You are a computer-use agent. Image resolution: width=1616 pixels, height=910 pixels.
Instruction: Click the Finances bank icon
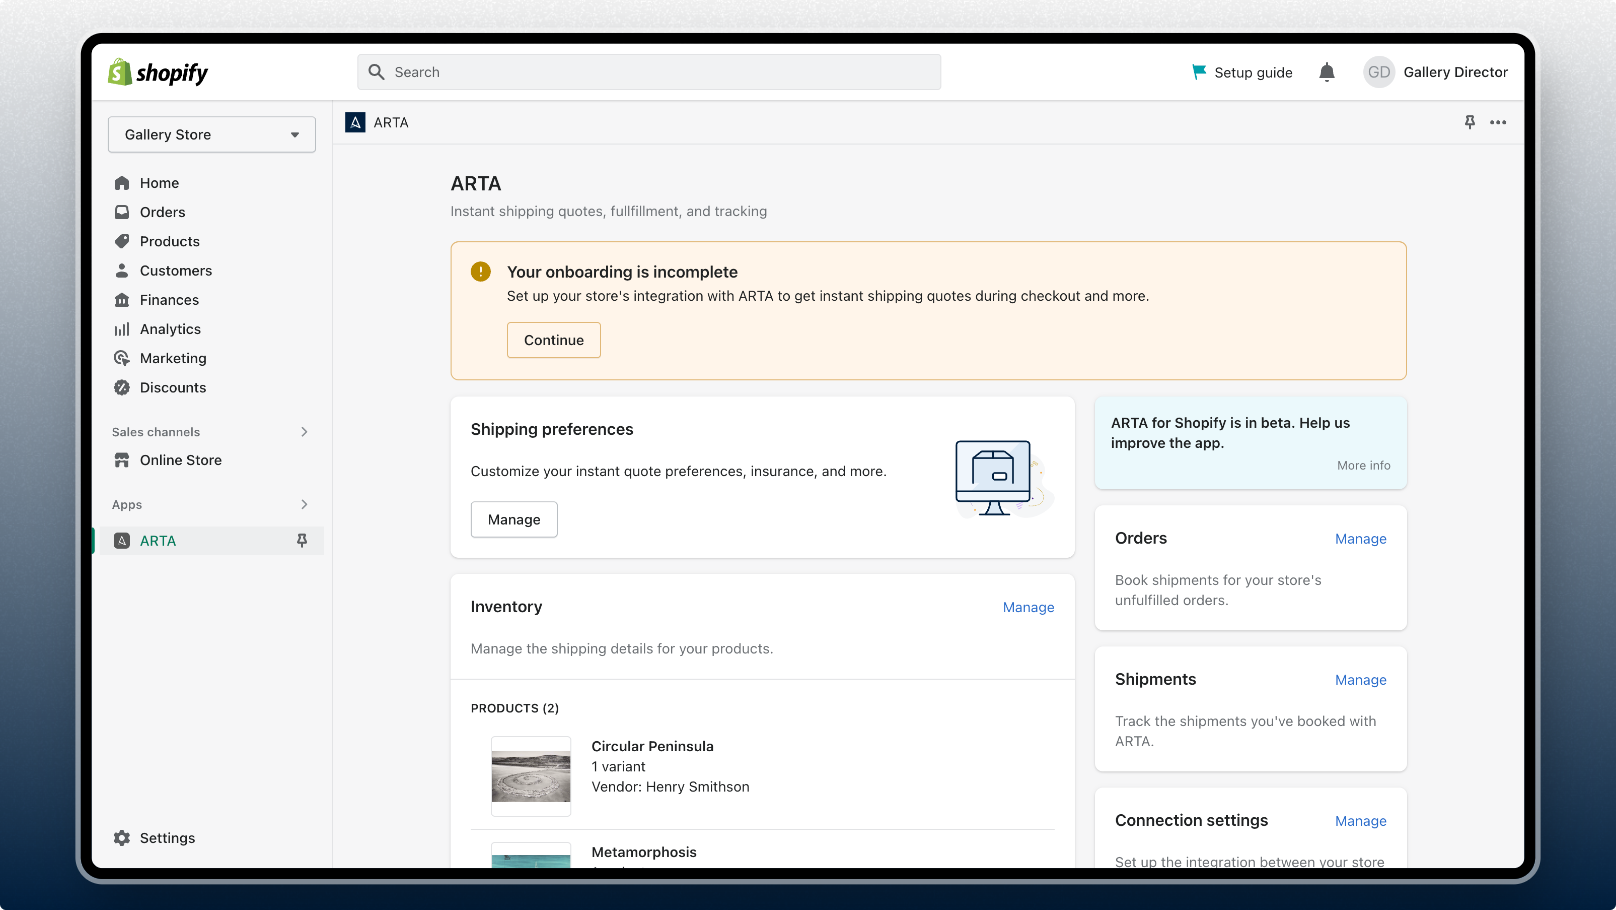tap(122, 300)
